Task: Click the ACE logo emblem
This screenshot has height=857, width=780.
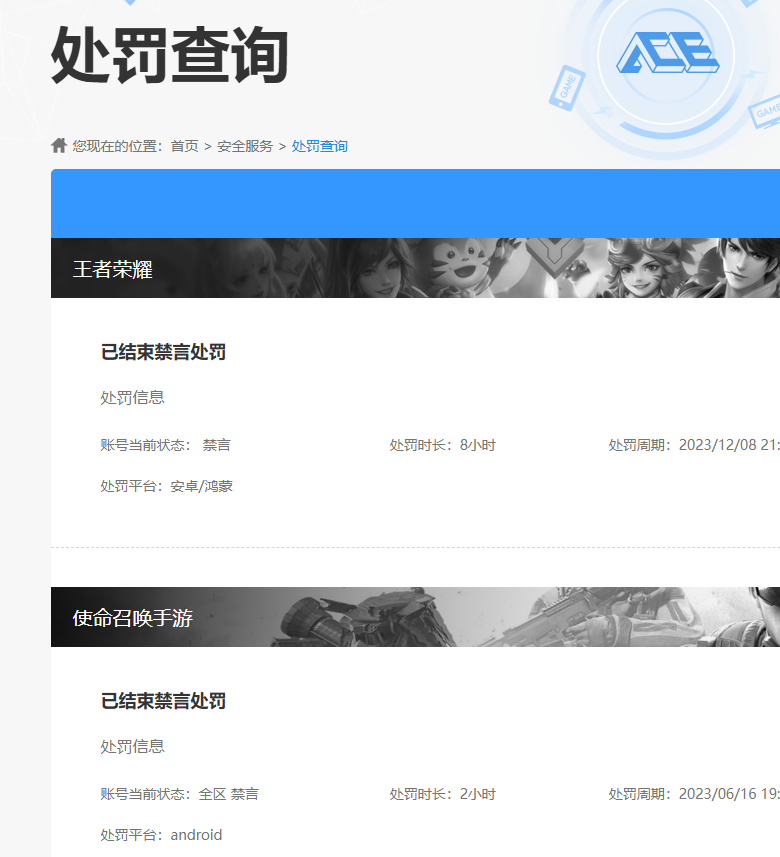Action: click(x=667, y=53)
